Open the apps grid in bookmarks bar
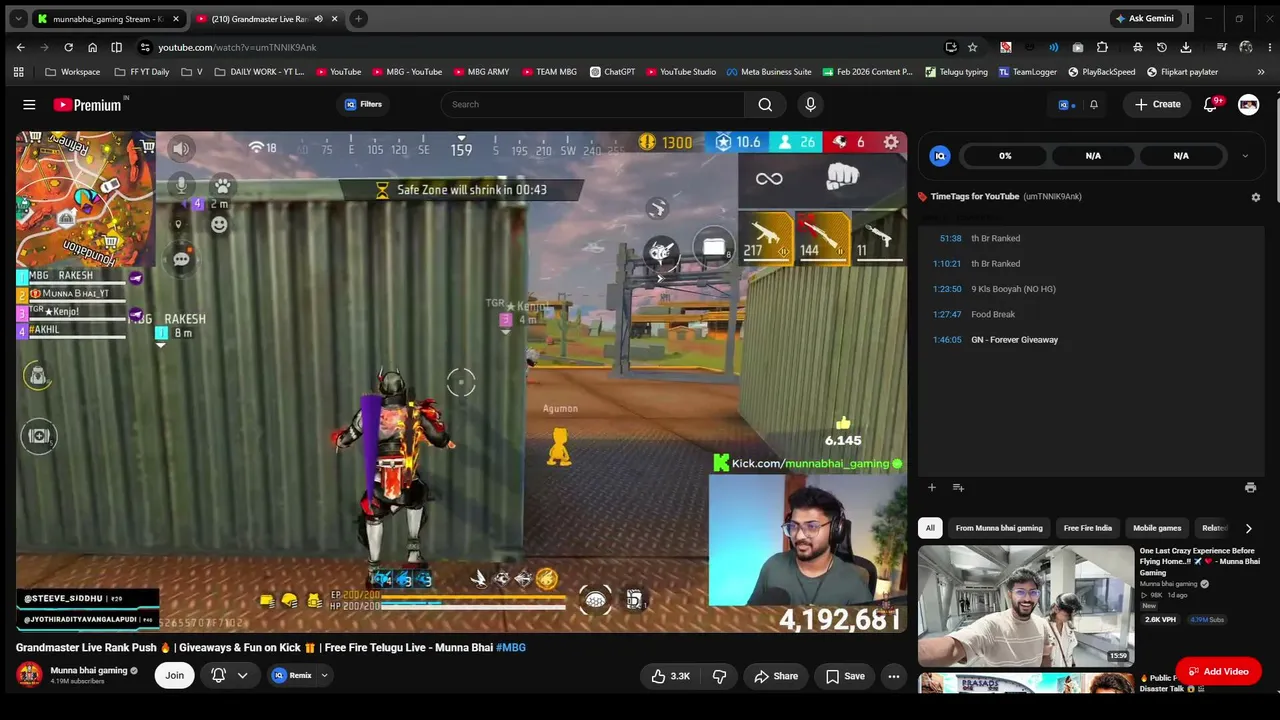Image resolution: width=1280 pixels, height=720 pixels. [18, 72]
